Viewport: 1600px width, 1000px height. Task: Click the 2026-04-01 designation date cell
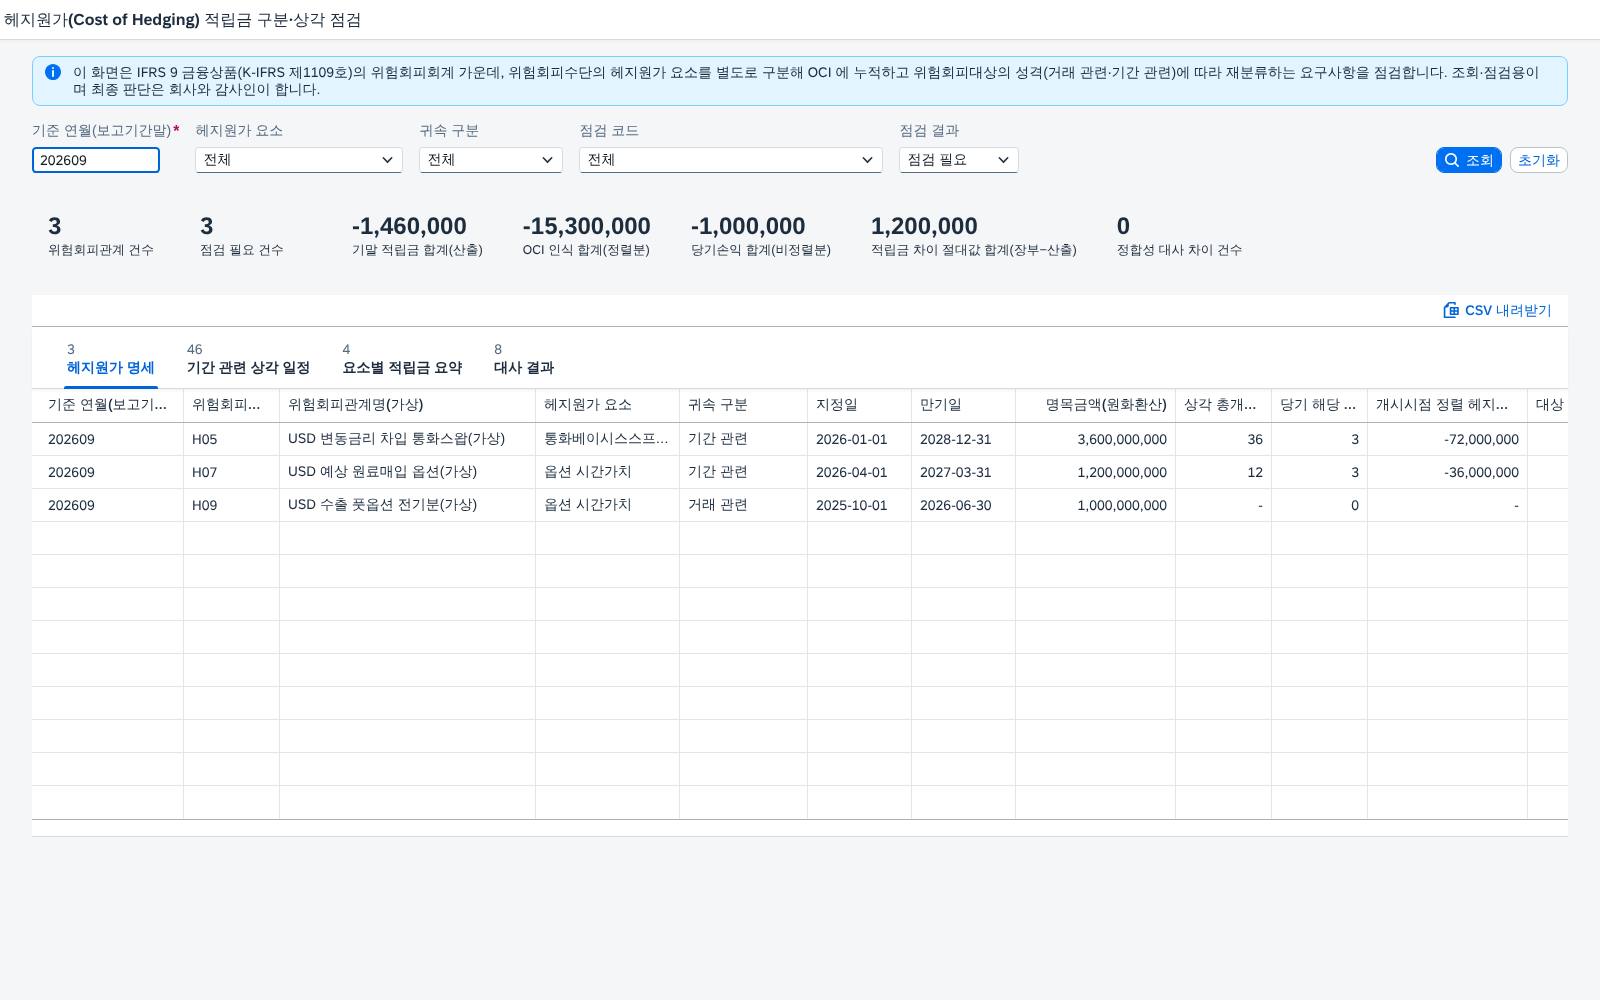point(860,472)
